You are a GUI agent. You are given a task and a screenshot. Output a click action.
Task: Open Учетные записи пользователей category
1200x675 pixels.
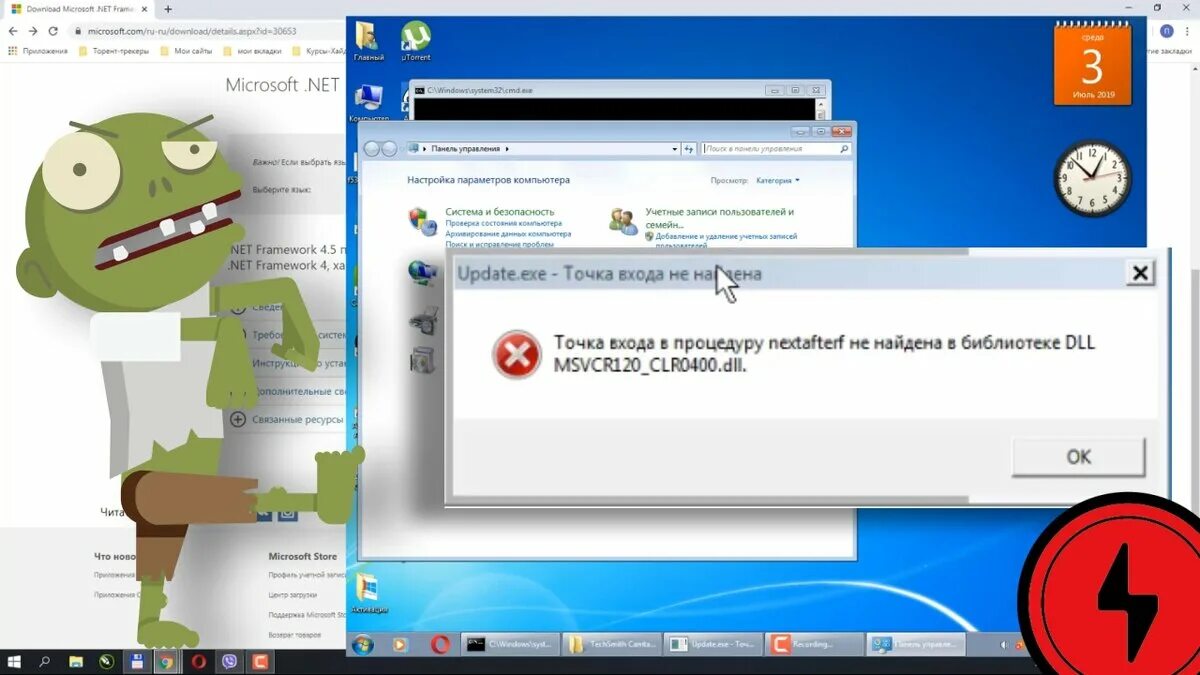click(x=719, y=218)
